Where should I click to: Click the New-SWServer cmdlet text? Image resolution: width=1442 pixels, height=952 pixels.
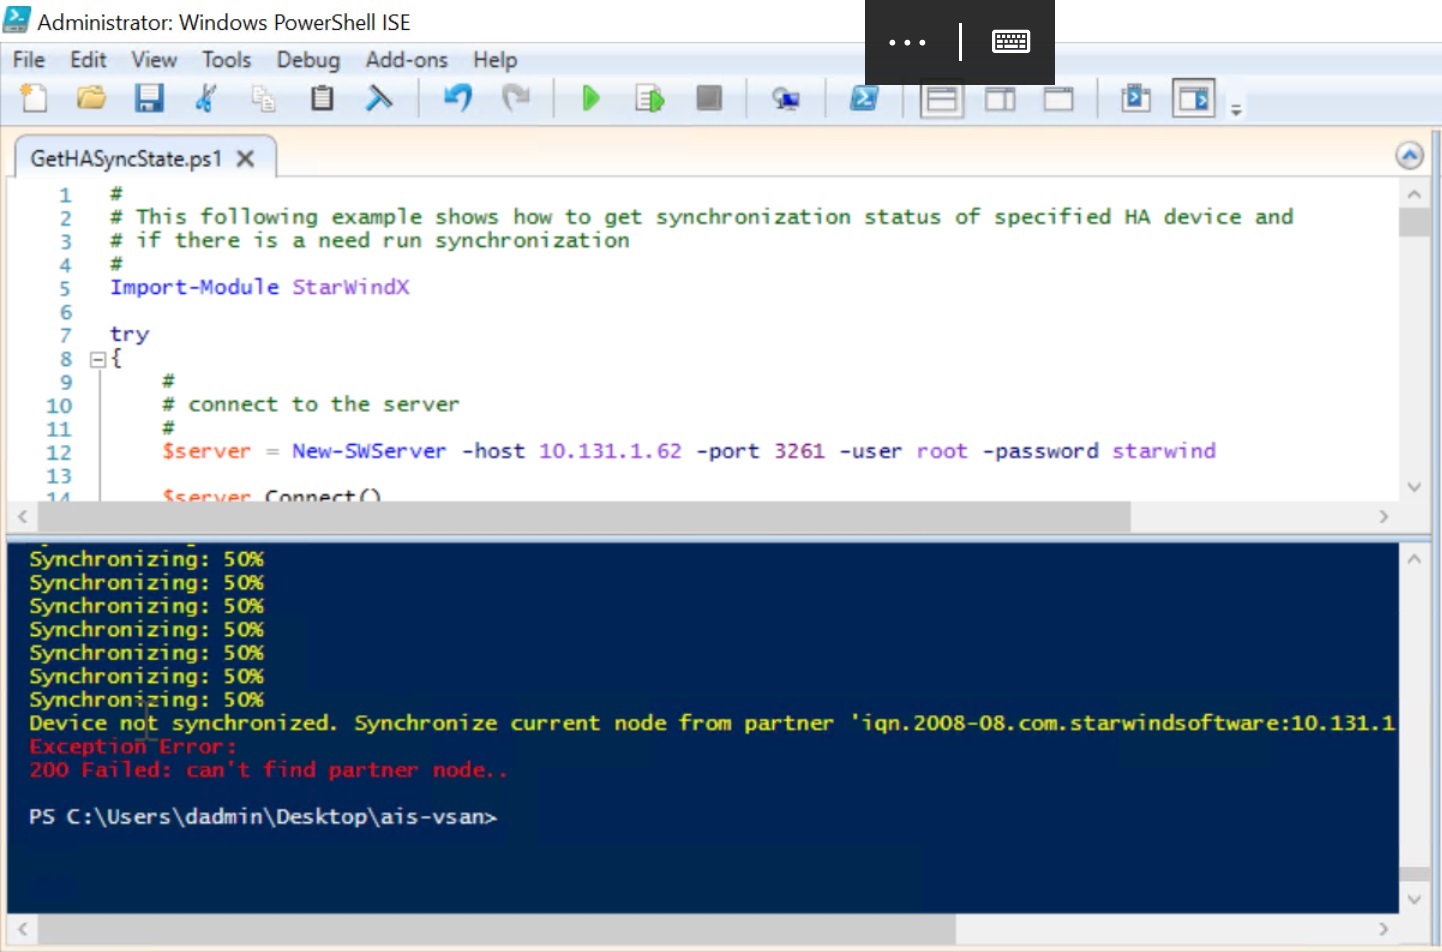369,451
